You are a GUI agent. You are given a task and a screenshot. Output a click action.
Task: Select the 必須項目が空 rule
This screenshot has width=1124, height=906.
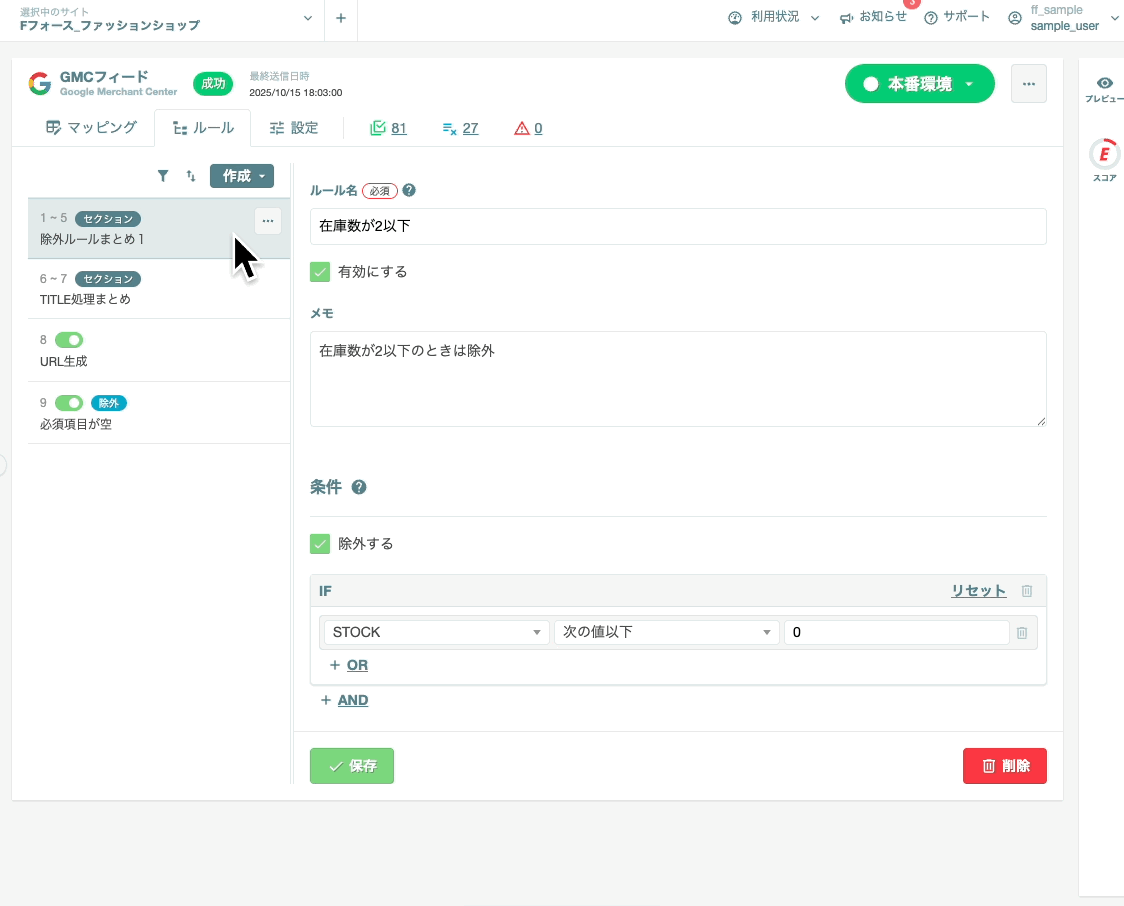point(159,413)
